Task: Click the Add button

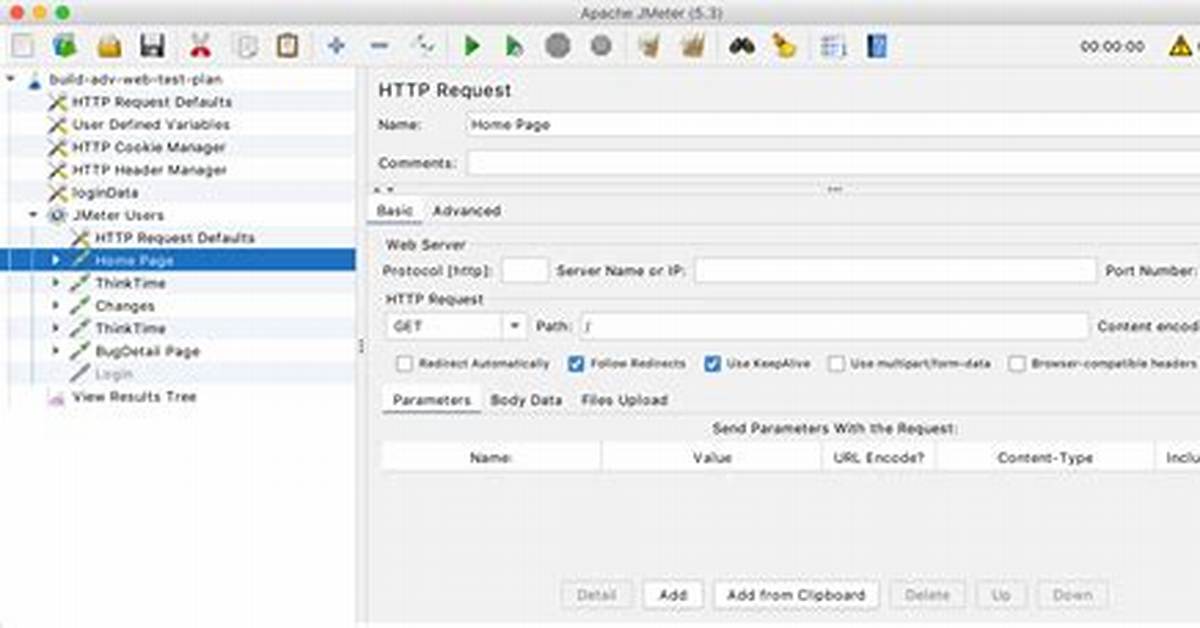Action: (x=673, y=595)
